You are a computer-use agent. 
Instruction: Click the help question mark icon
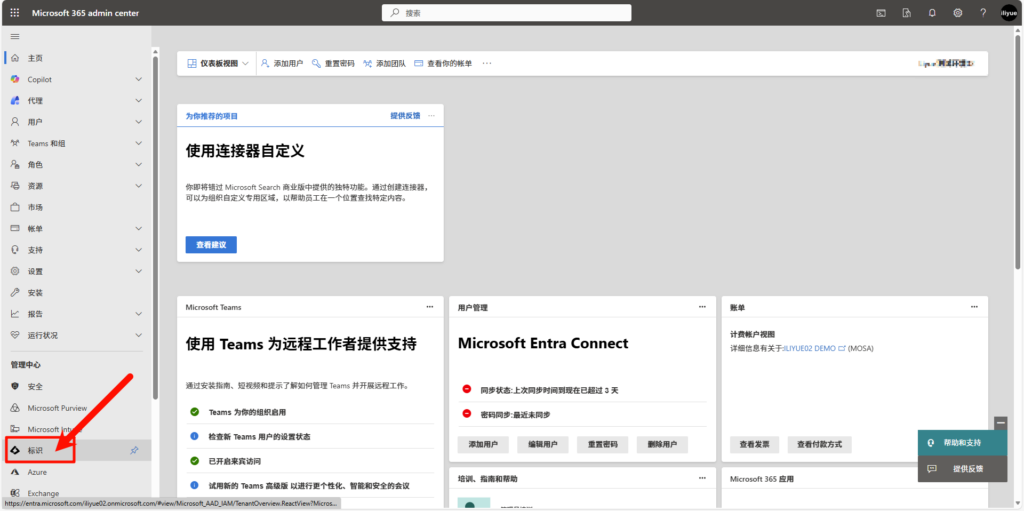982,13
